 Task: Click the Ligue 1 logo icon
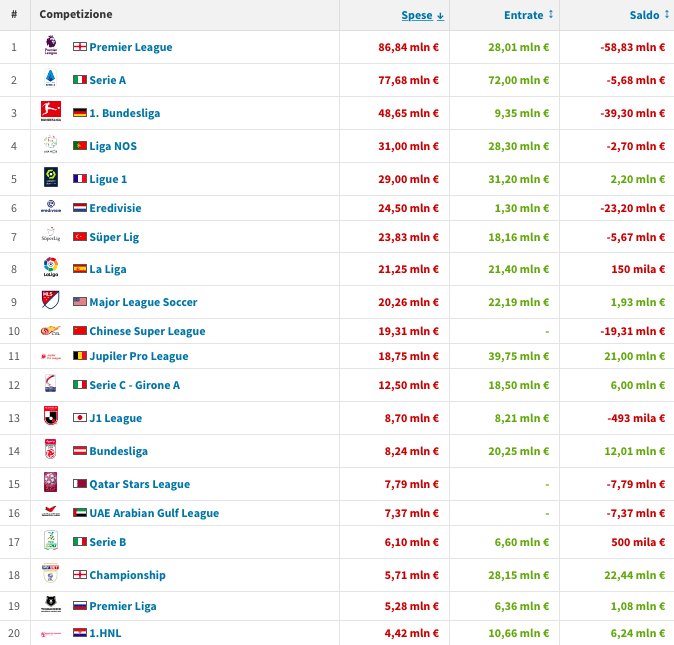coord(51,178)
